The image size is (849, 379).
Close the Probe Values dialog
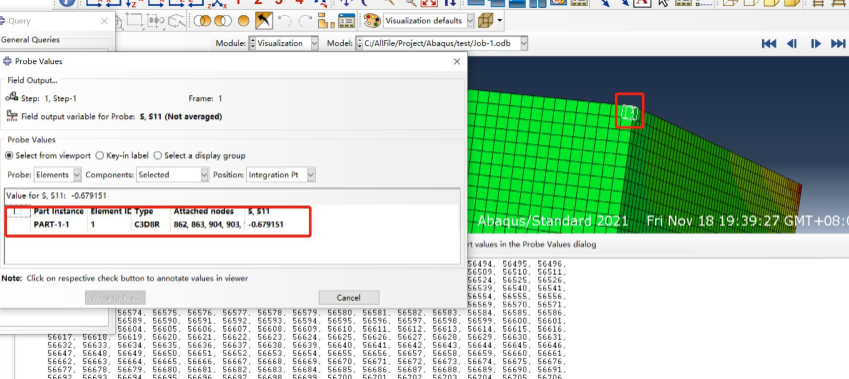pos(456,61)
